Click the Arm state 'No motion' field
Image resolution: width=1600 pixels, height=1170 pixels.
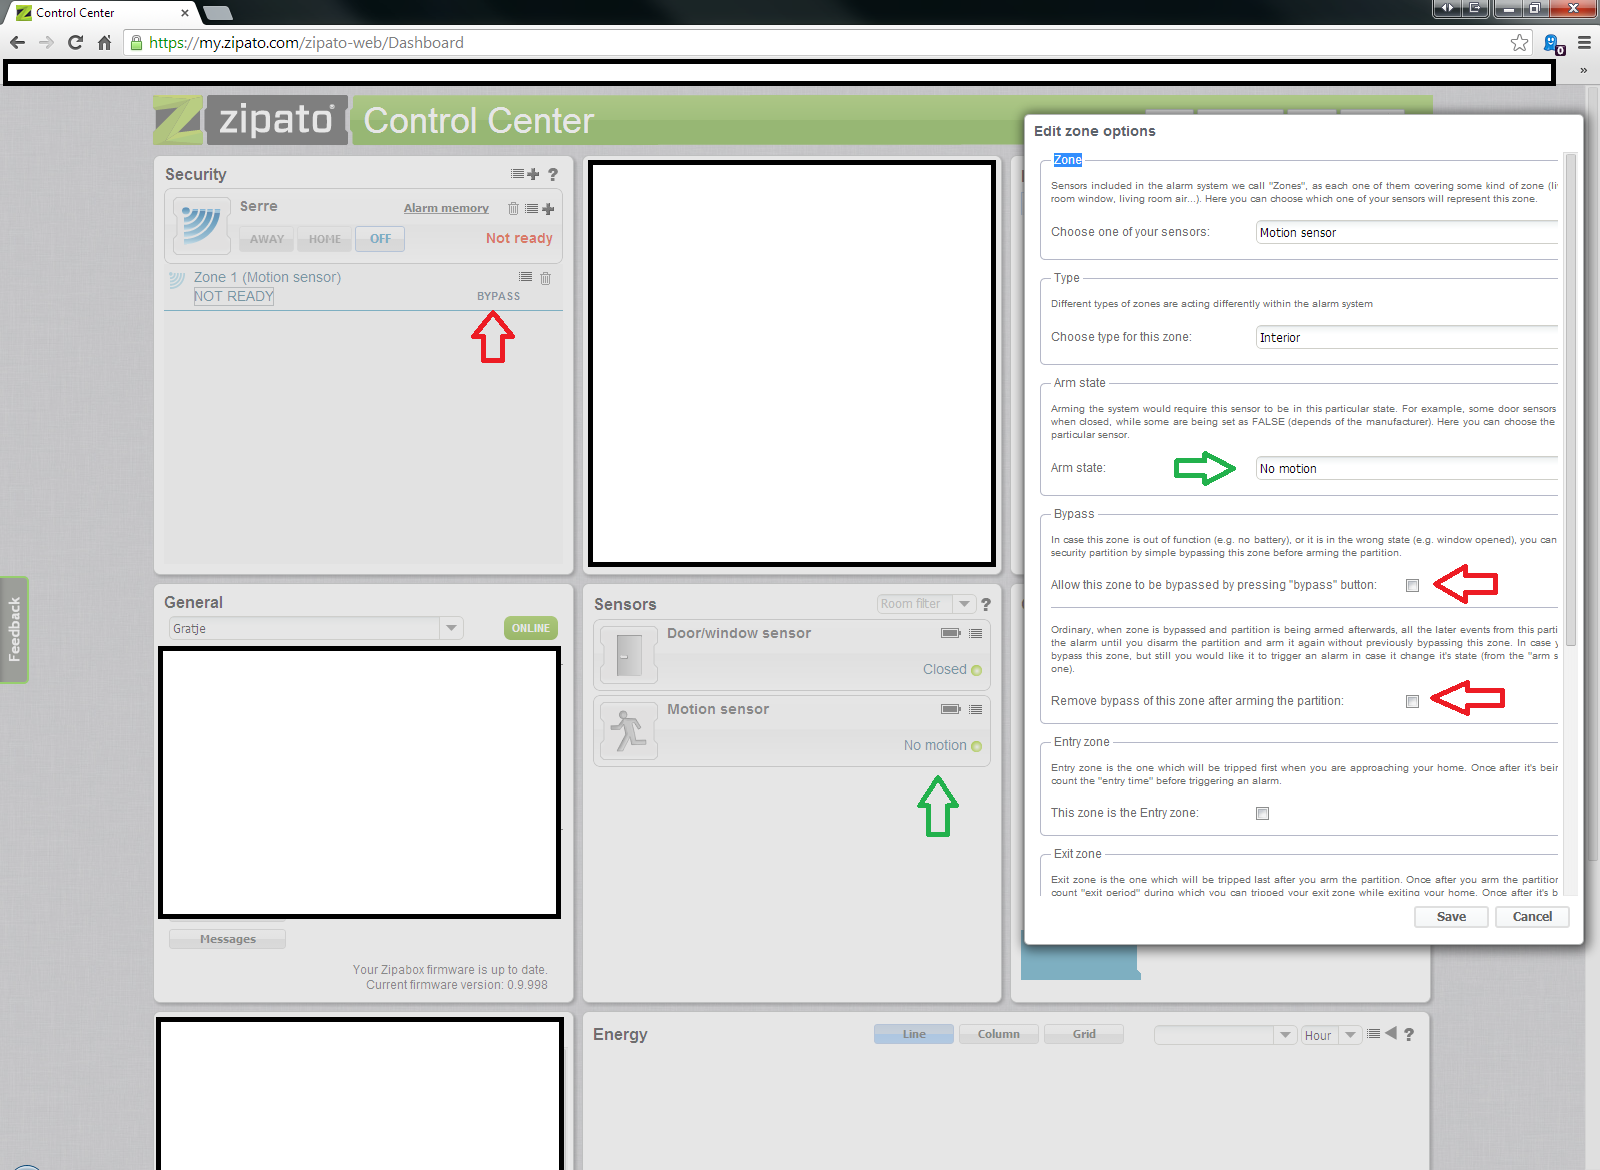coord(1405,468)
